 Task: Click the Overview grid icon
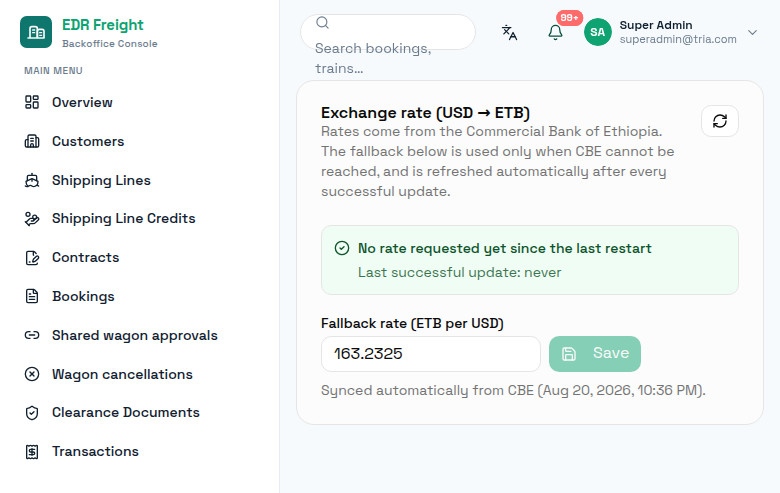pos(32,102)
